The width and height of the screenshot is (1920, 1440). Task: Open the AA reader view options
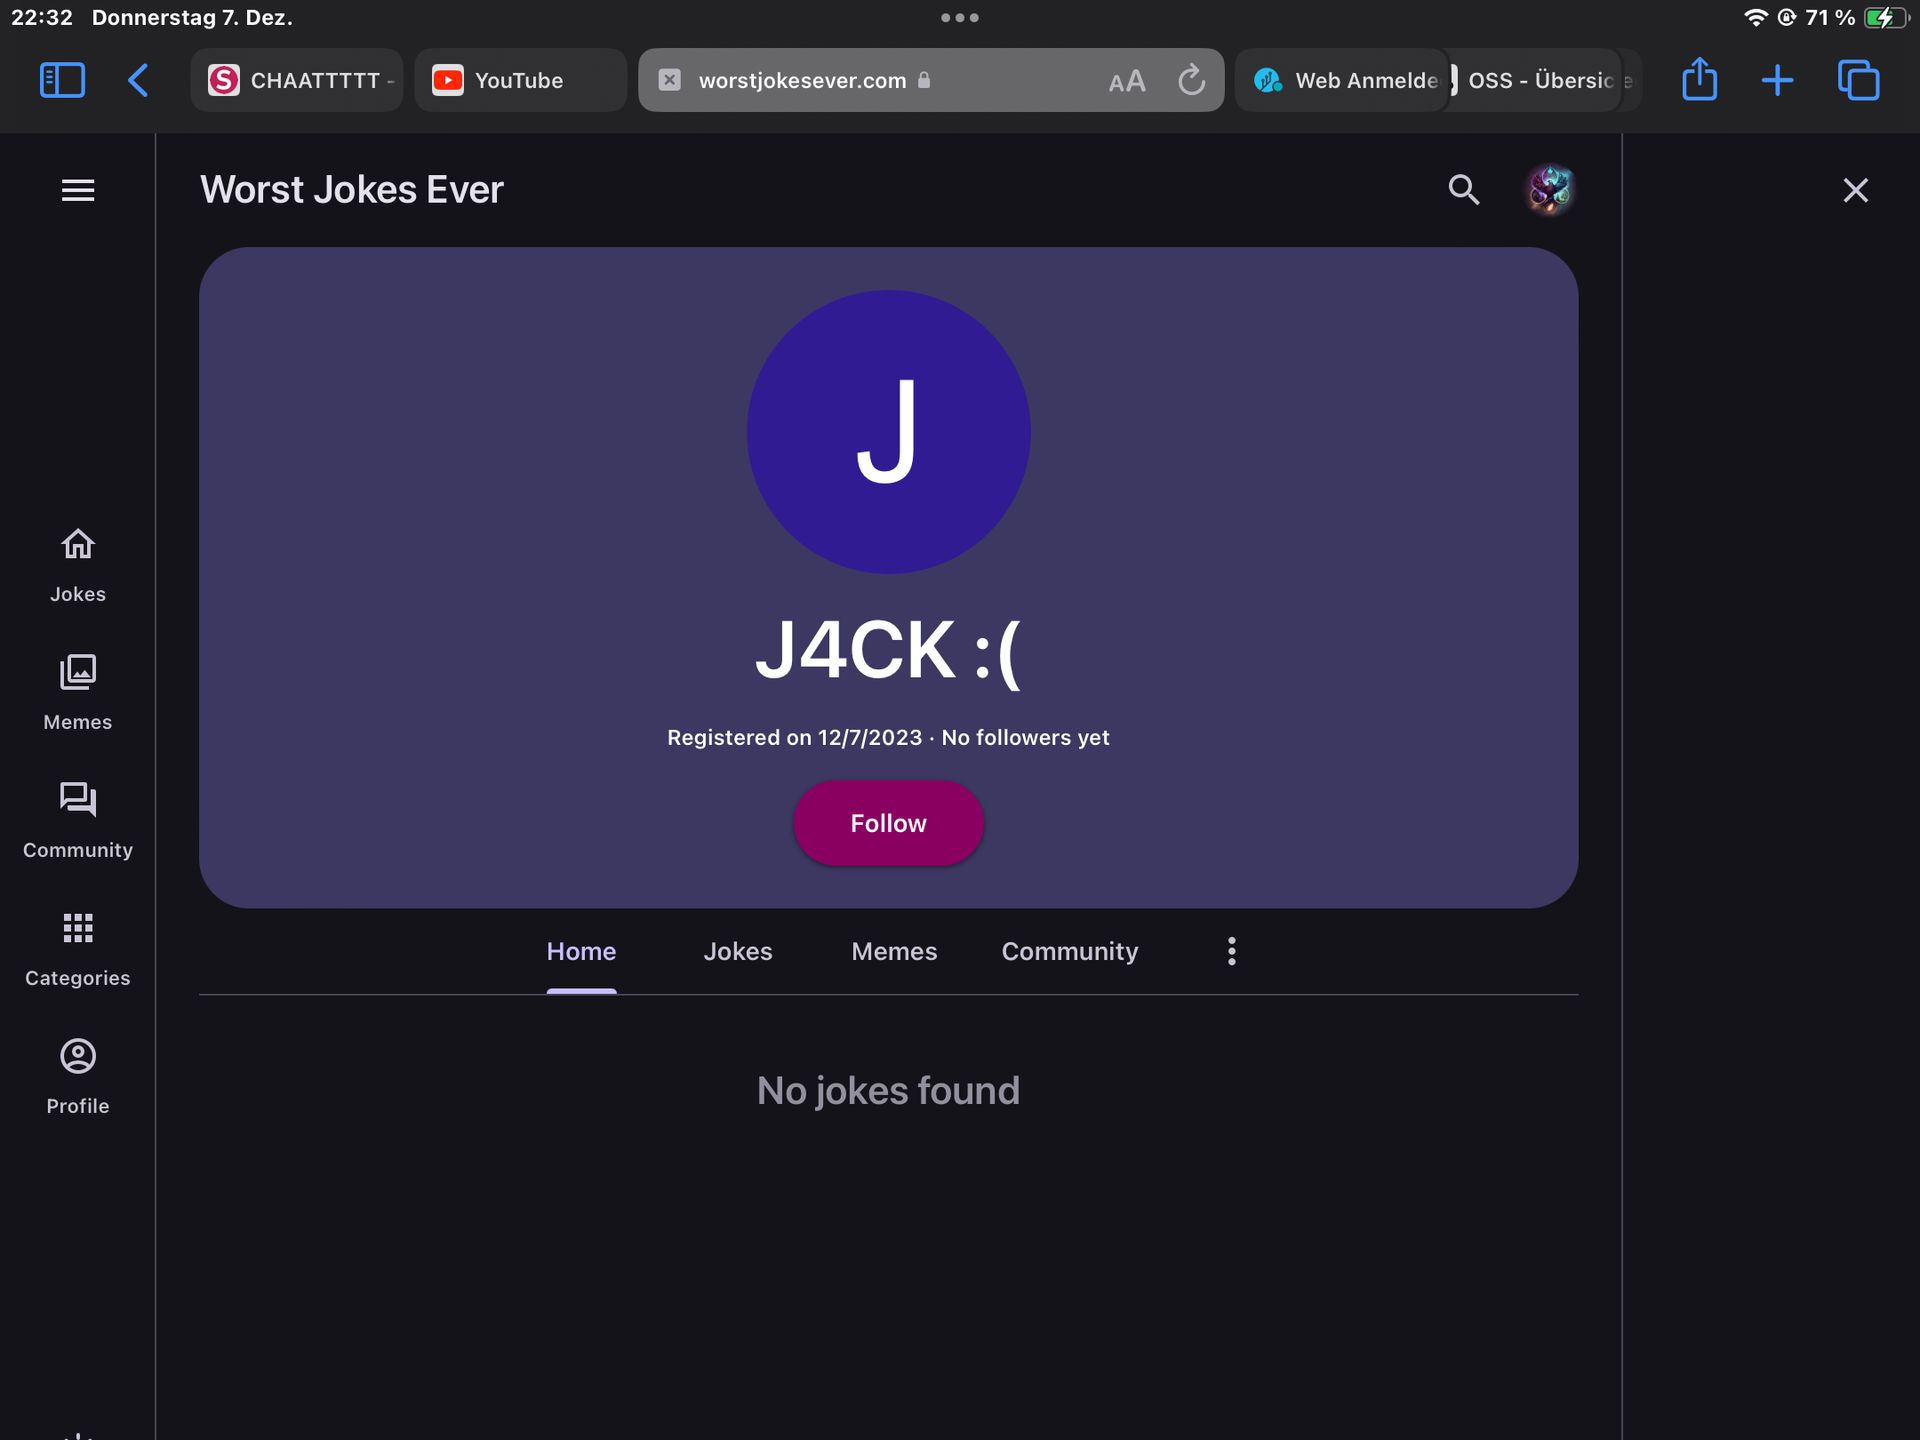click(x=1126, y=81)
